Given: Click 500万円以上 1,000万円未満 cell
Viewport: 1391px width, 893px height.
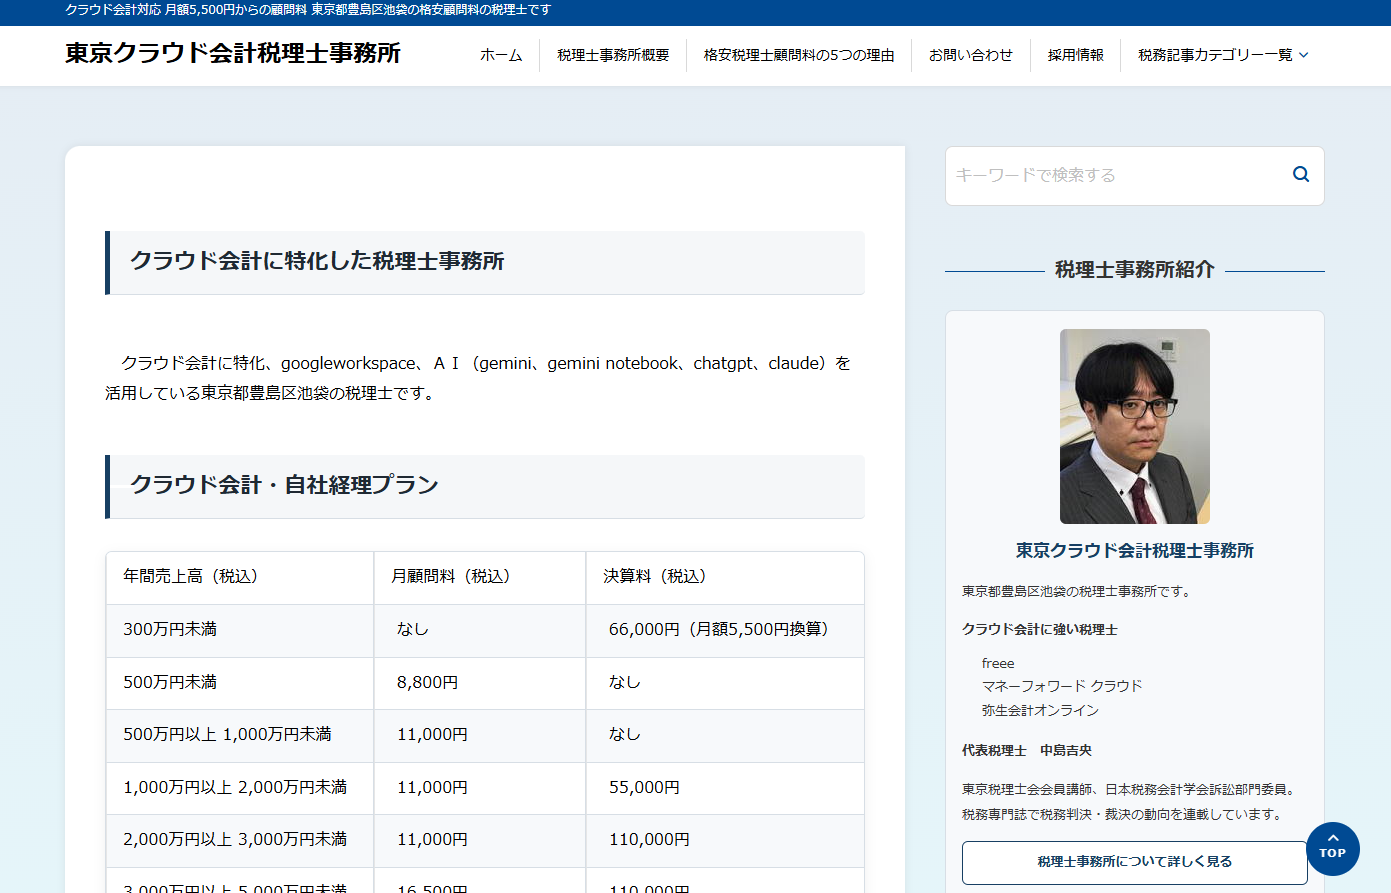Looking at the screenshot, I should pos(240,735).
